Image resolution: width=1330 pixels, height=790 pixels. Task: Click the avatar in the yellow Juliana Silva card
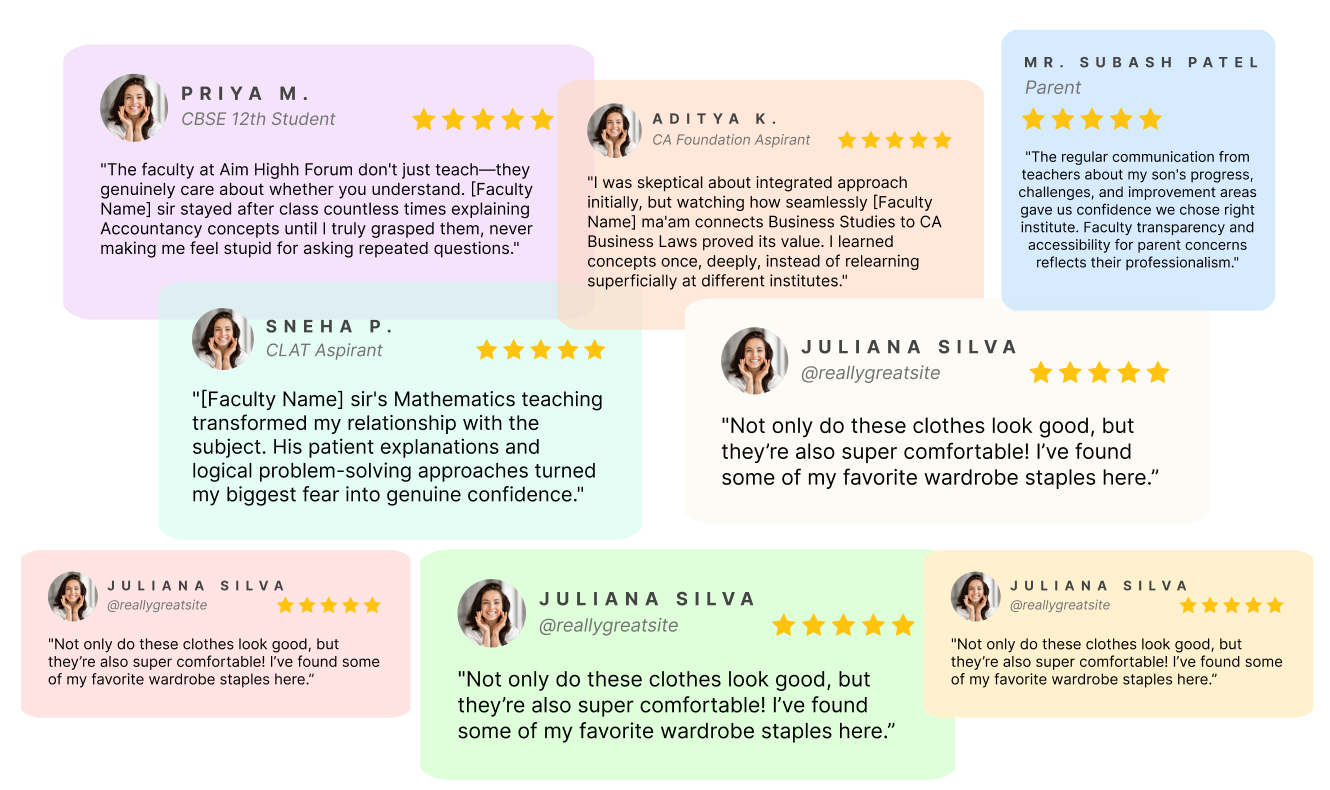(976, 597)
